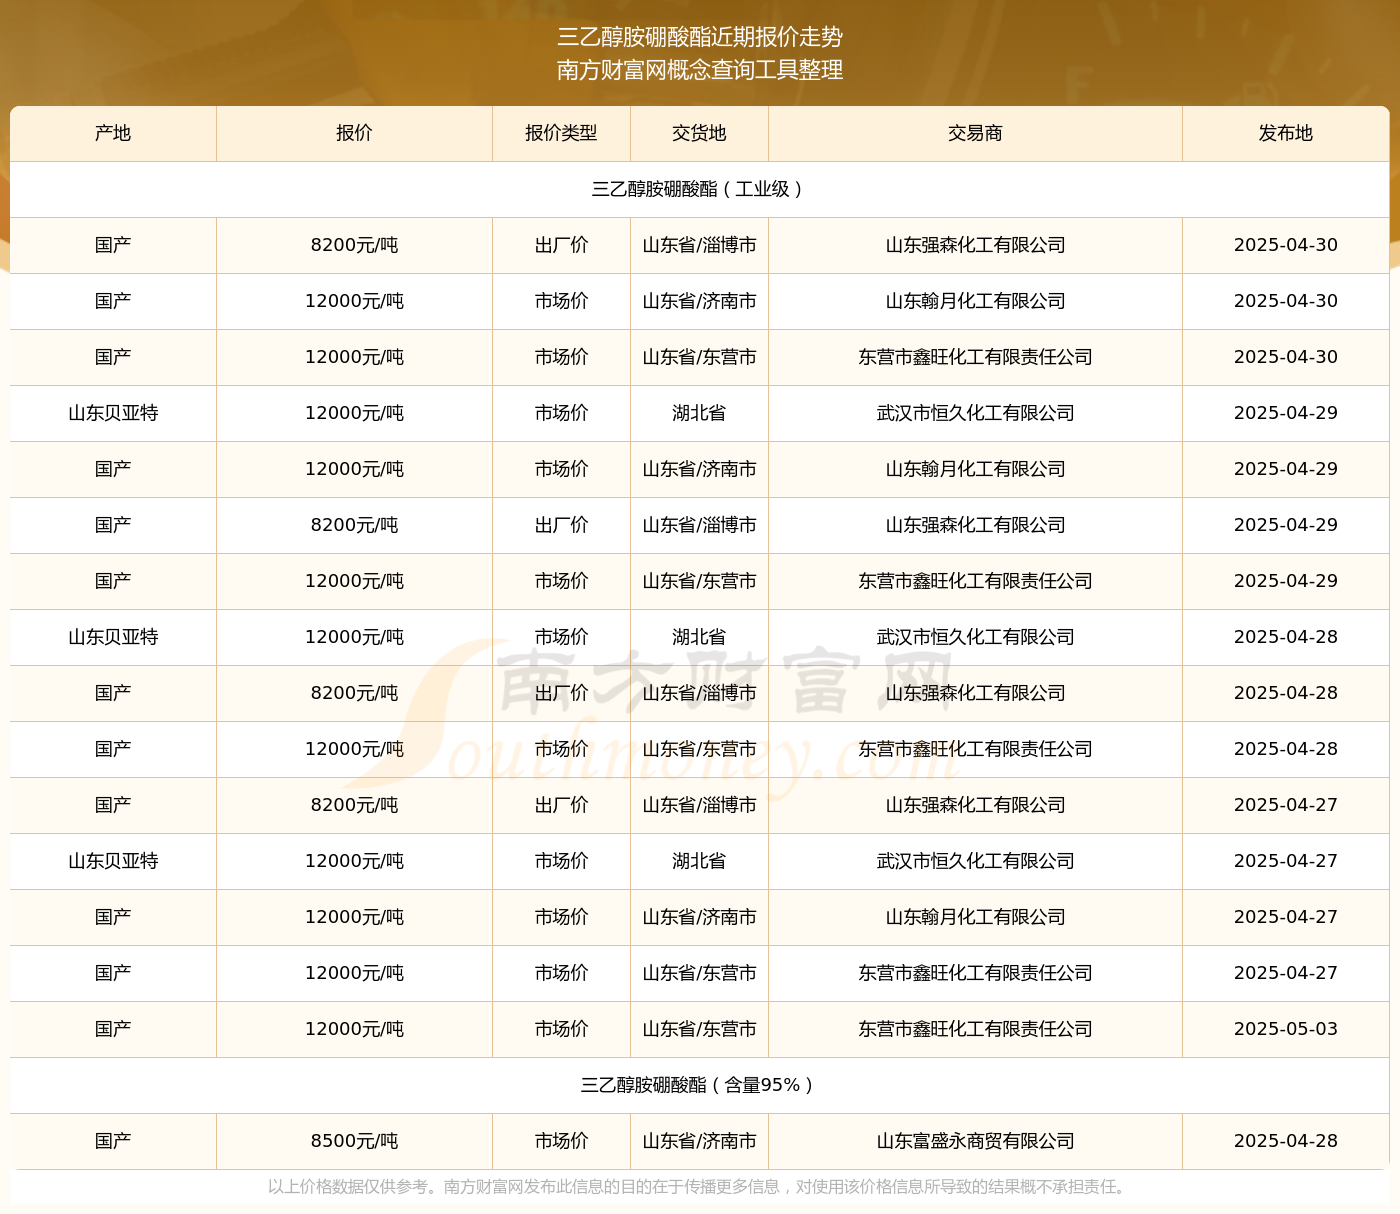Click the 2025-04-29 date in the 武汉市恒久 row
Viewport: 1400px width, 1214px height.
point(1285,413)
